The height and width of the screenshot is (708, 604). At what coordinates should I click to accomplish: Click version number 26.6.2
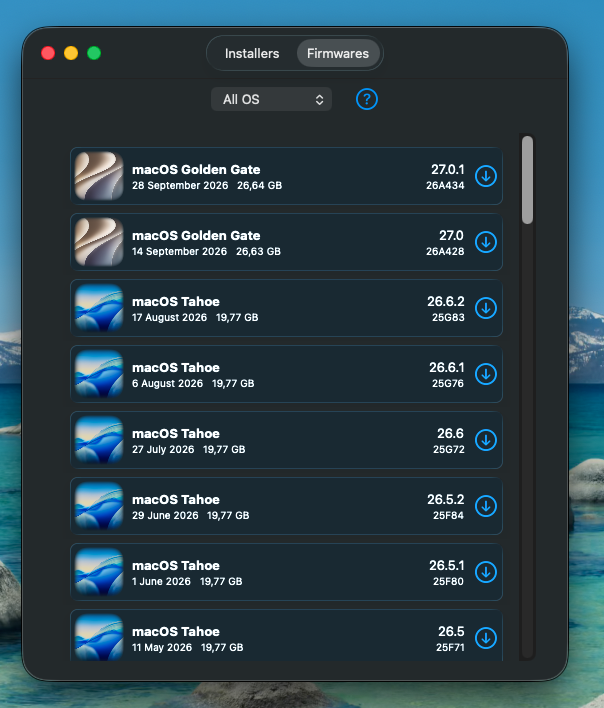click(446, 301)
